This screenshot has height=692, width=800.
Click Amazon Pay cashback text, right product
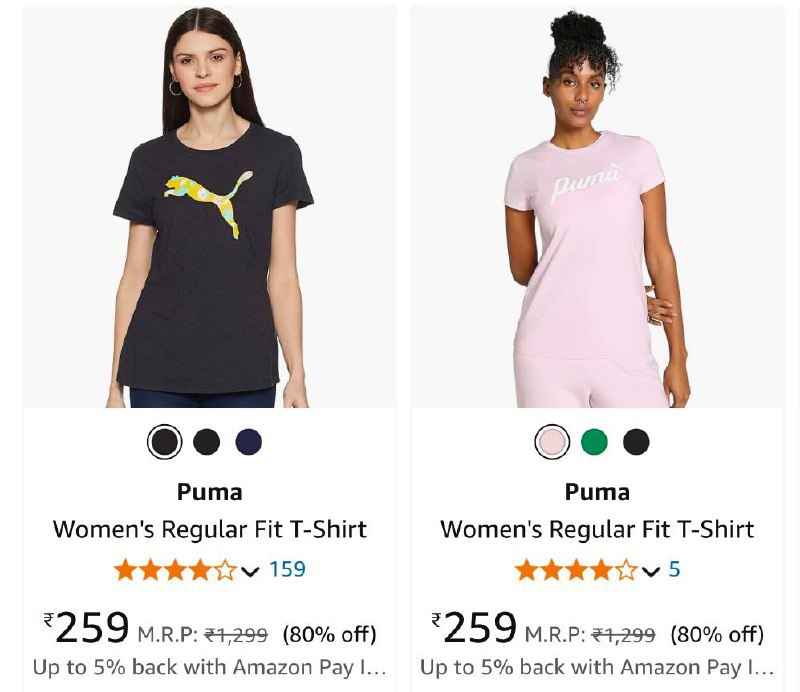click(597, 668)
